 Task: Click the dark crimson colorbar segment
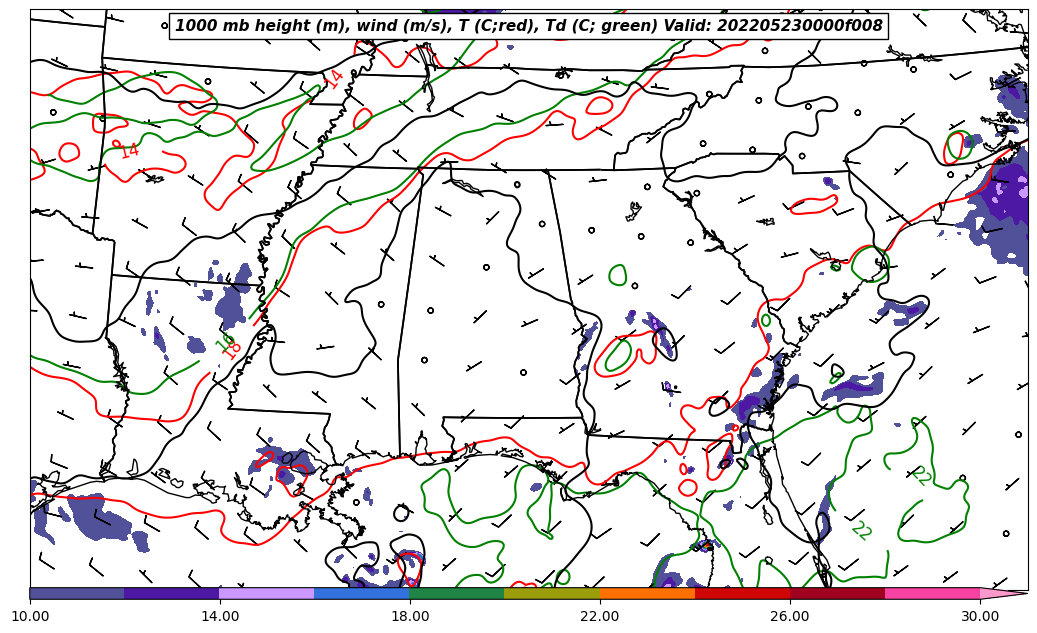836,593
